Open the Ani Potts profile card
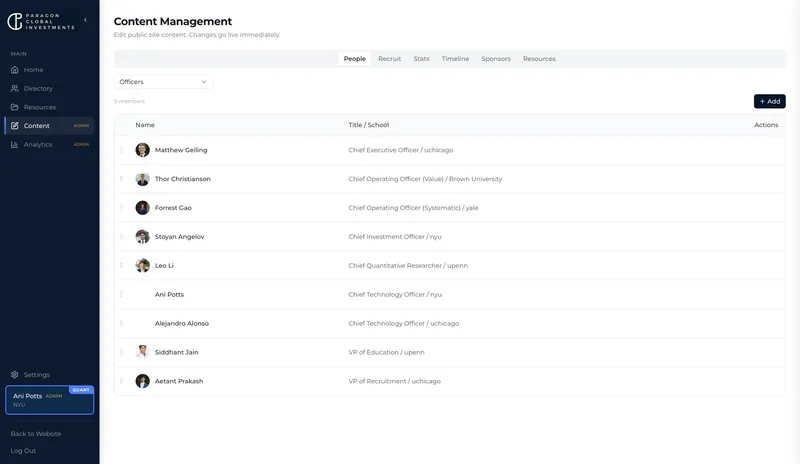Screen dimensions: 800x464 (x=49, y=400)
